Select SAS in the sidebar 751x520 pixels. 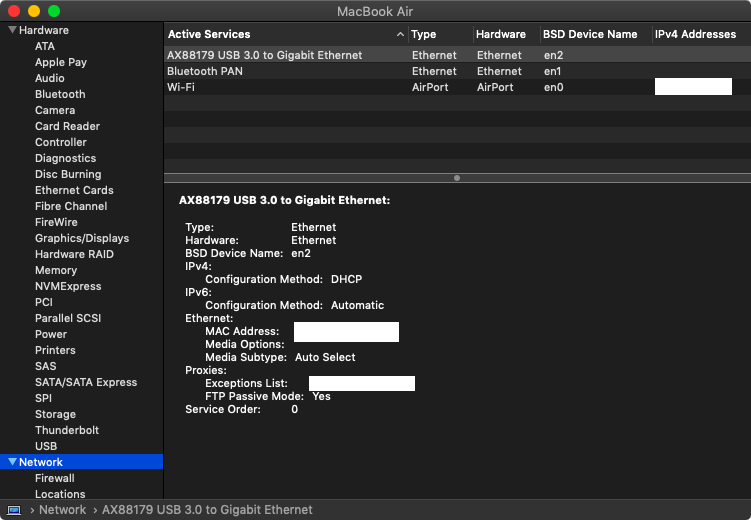pos(46,366)
